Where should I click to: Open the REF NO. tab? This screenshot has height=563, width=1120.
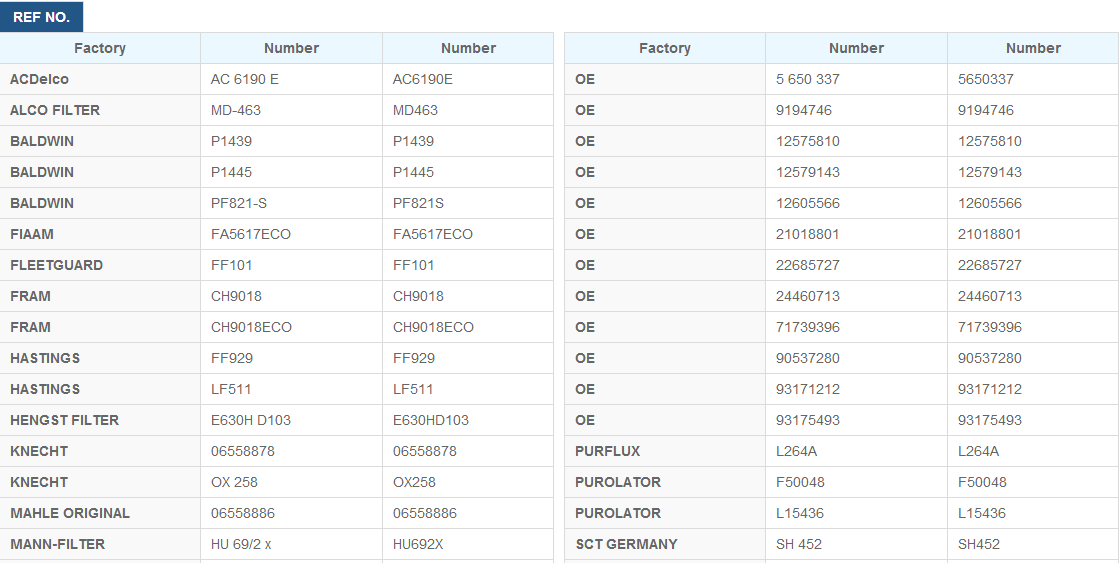click(x=41, y=17)
